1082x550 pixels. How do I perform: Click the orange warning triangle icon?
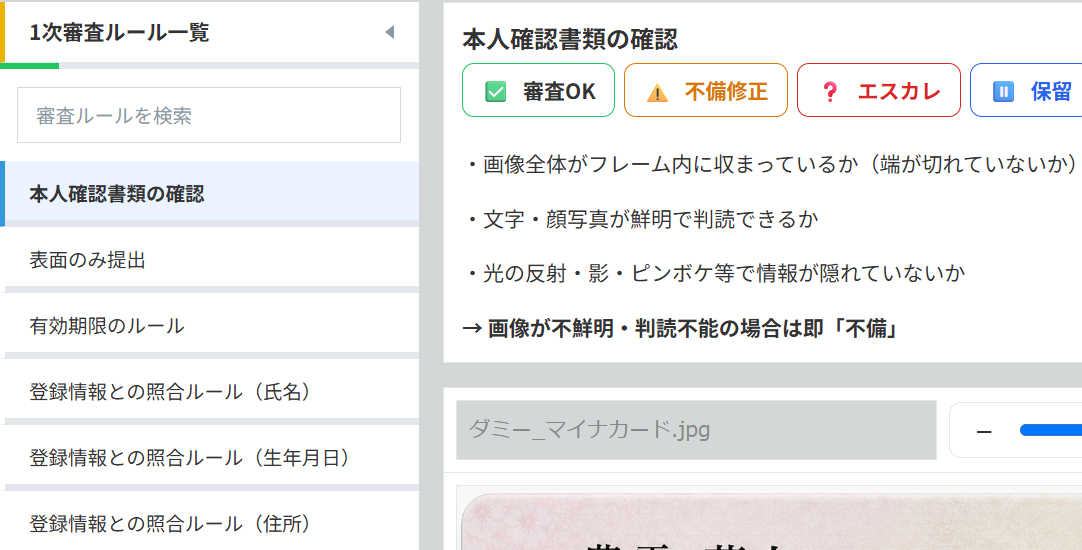(657, 92)
